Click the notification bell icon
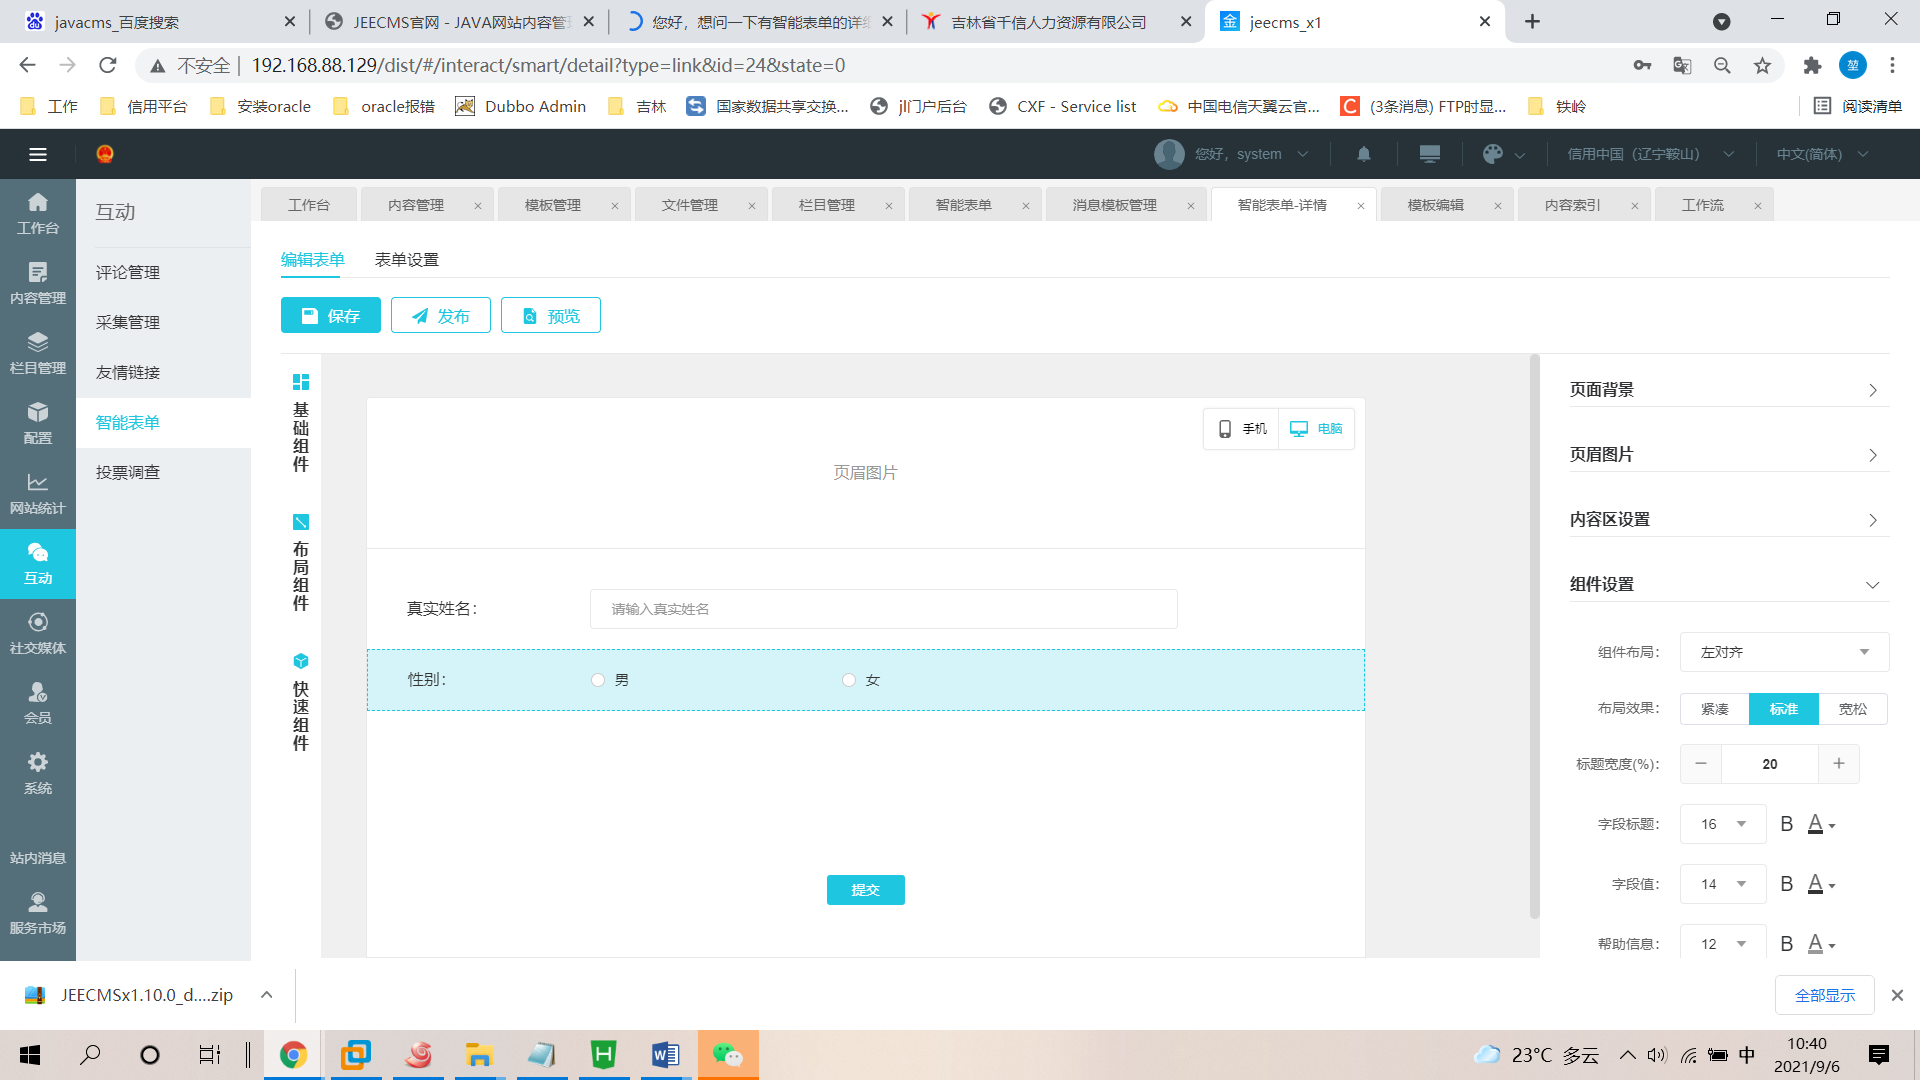Screen dimensions: 1920x1080 (1364, 154)
